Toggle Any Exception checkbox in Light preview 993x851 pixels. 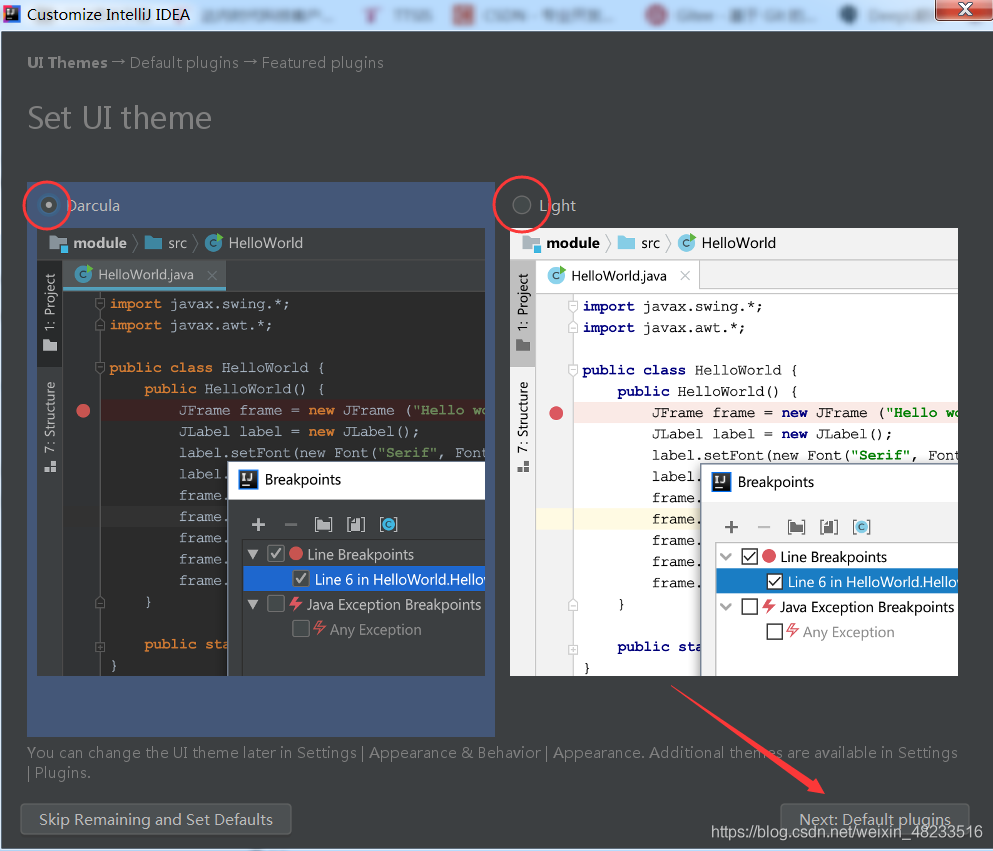pyautogui.click(x=774, y=631)
